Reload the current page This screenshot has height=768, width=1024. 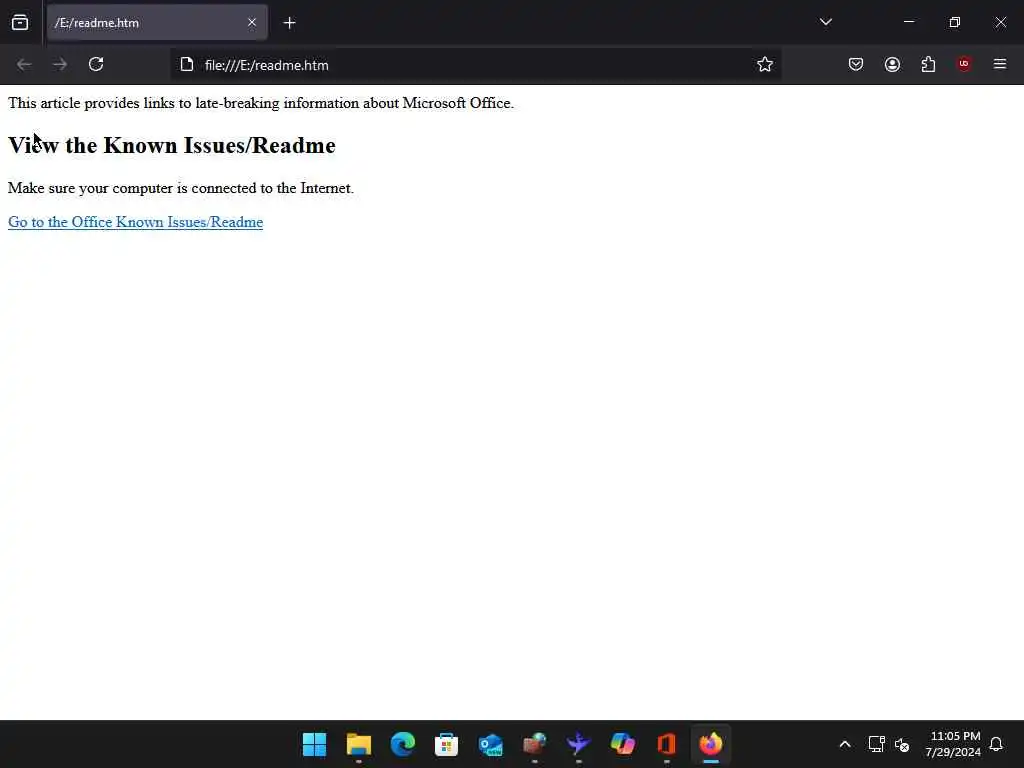[x=96, y=65]
